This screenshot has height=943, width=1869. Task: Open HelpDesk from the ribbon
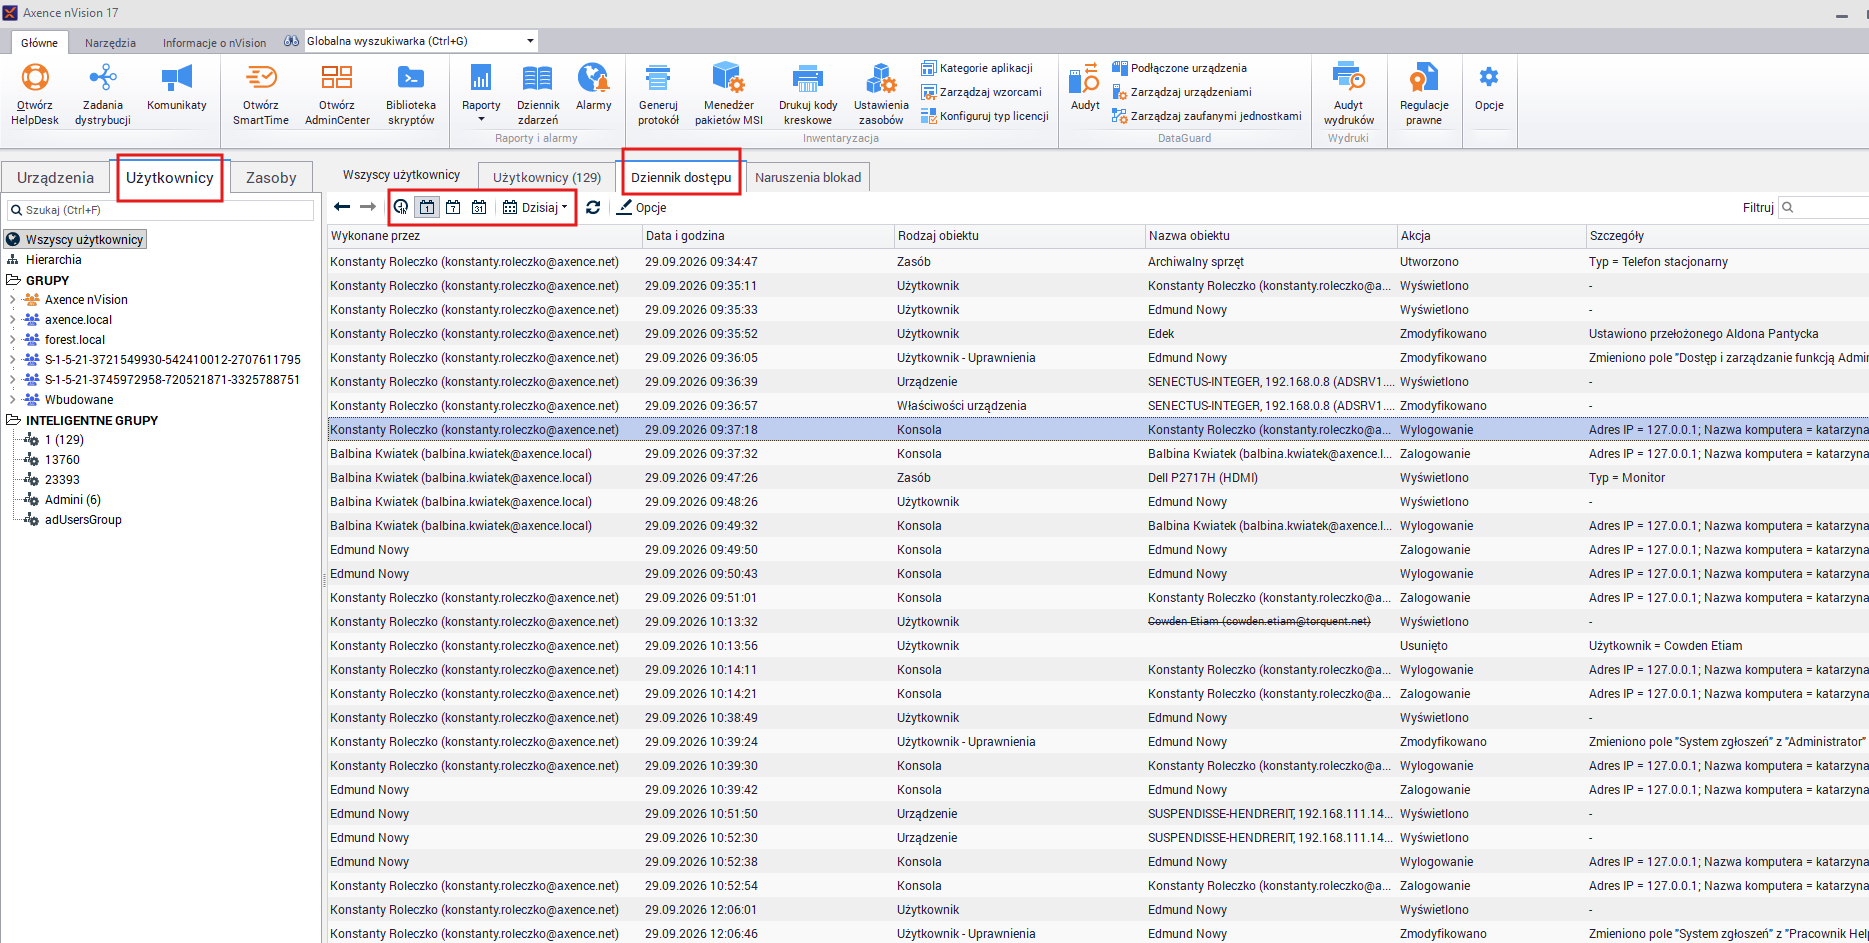click(x=35, y=93)
